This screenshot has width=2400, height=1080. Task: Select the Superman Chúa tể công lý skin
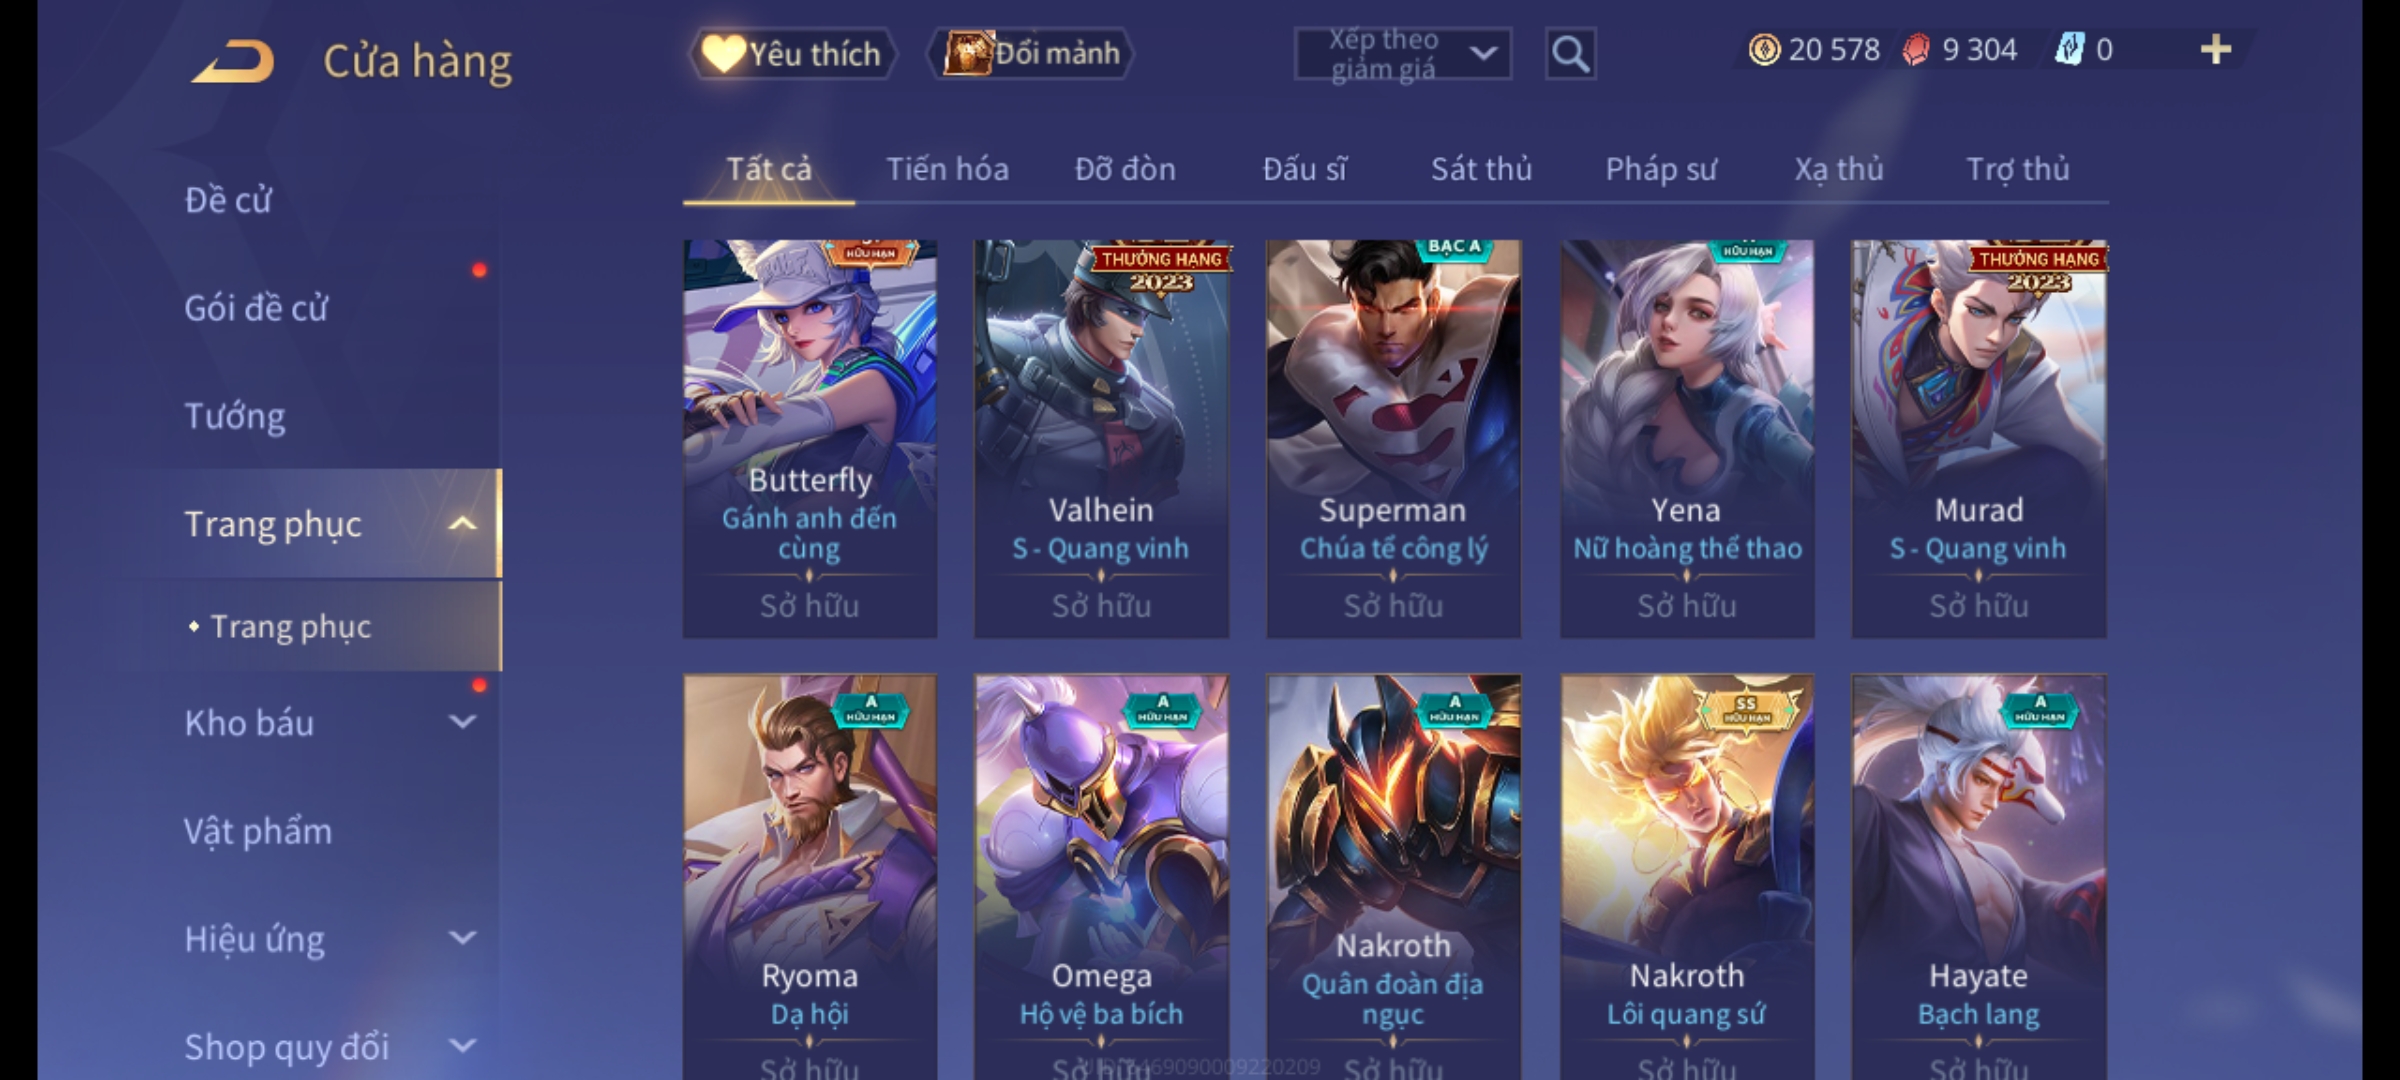pos(1393,438)
